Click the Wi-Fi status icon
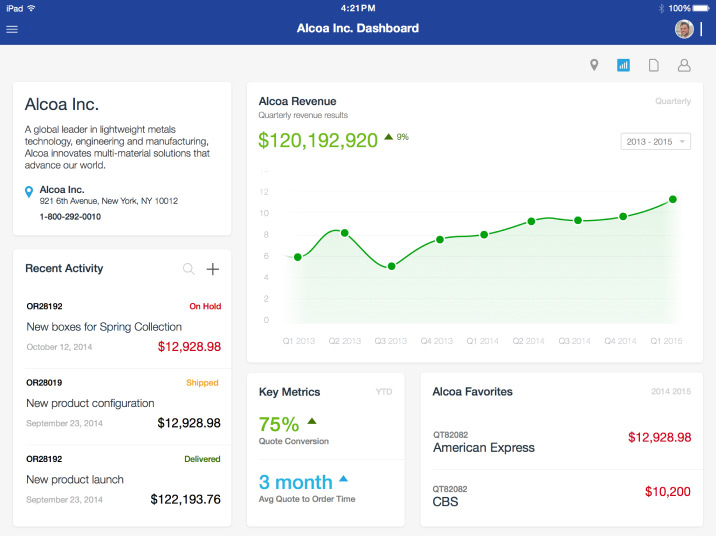The height and width of the screenshot is (536, 716). [31, 8]
